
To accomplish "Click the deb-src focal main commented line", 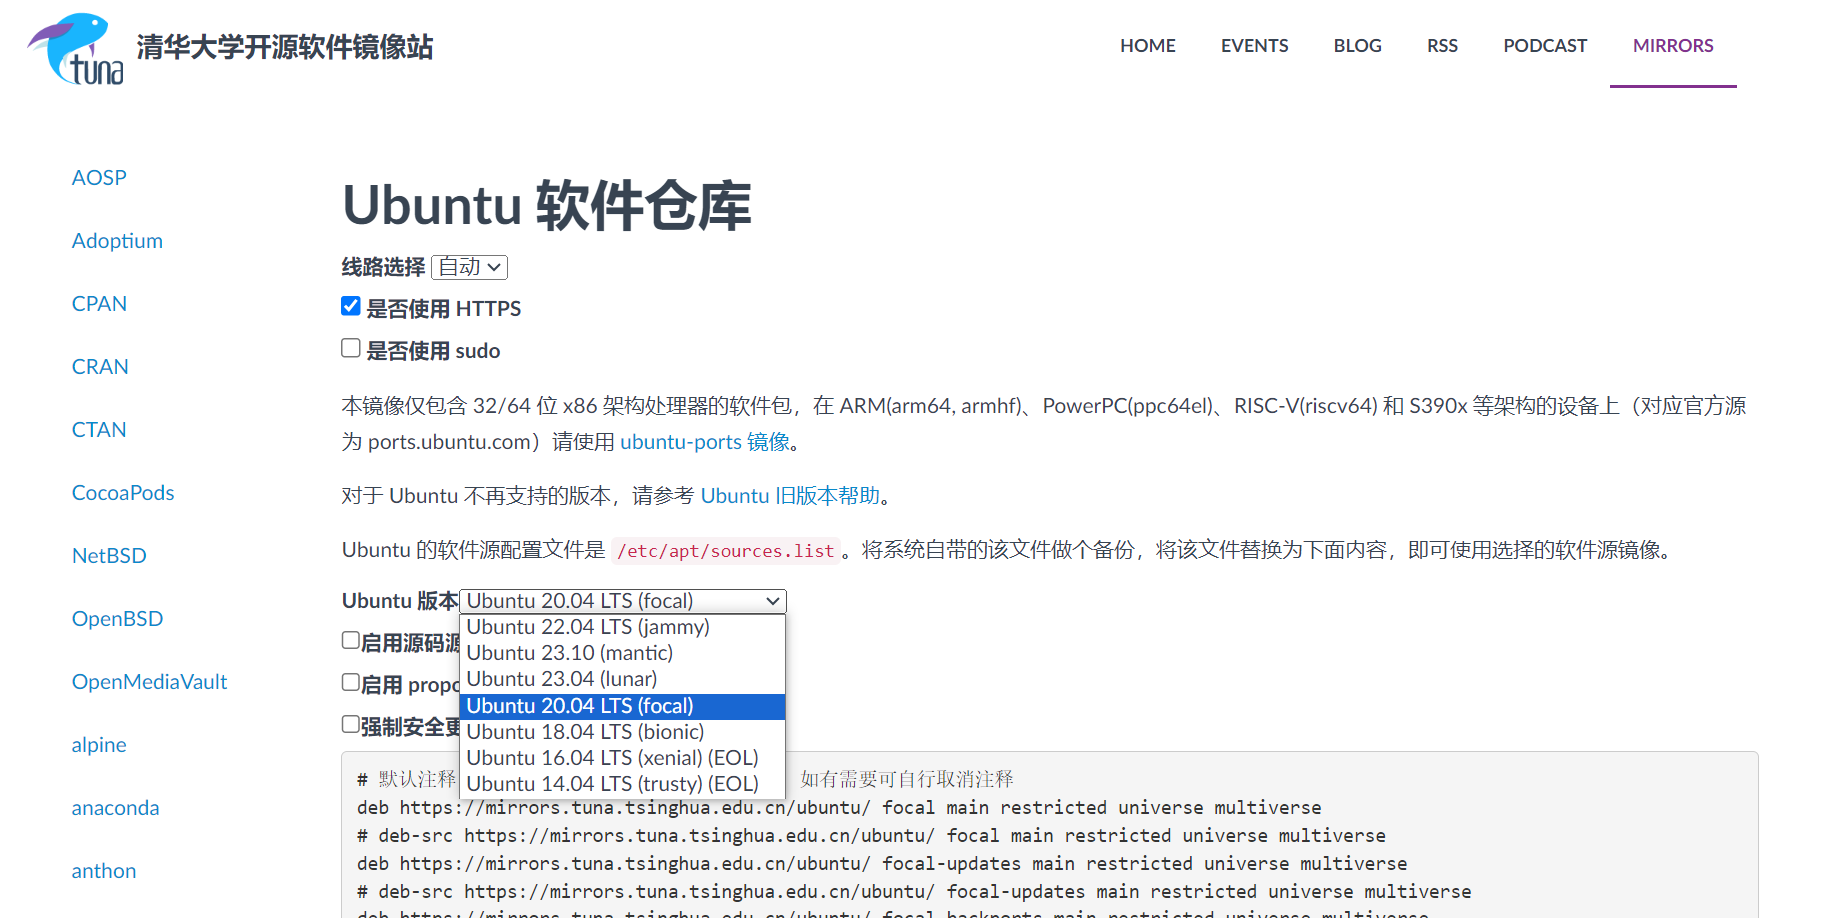I will [871, 836].
